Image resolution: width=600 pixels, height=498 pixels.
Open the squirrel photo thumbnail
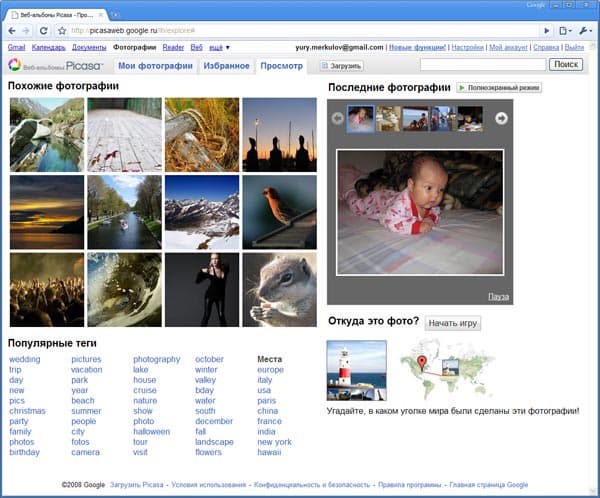[x=280, y=290]
